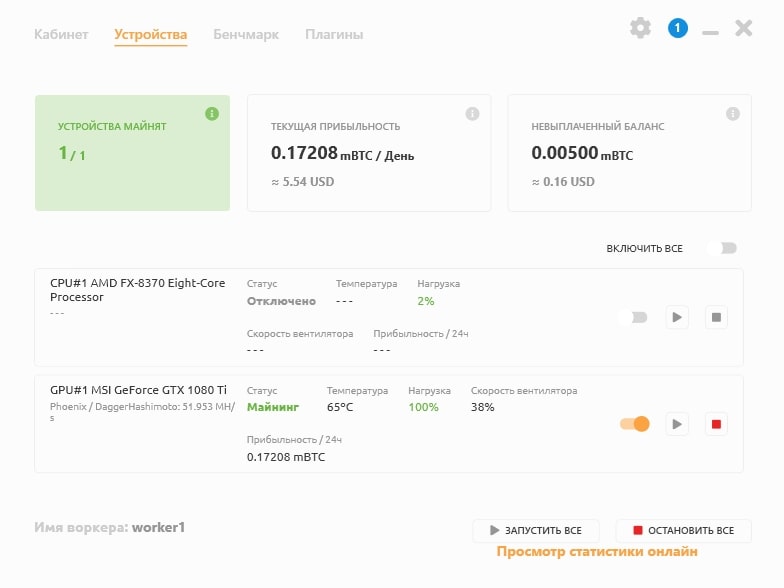This screenshot has width=784, height=588.
Task: Open Просмотр статистики онлайн link
Action: (597, 552)
